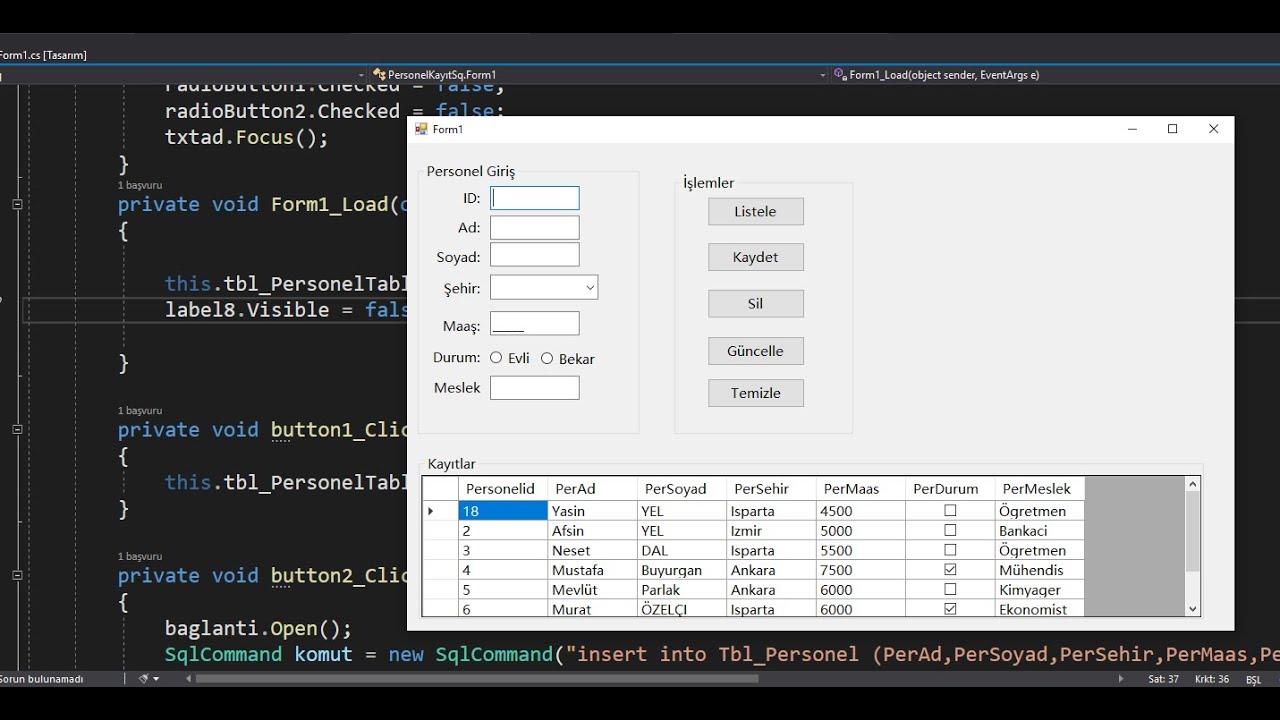The height and width of the screenshot is (720, 1280).
Task: Sort by the PerDurum column header
Action: click(x=950, y=489)
